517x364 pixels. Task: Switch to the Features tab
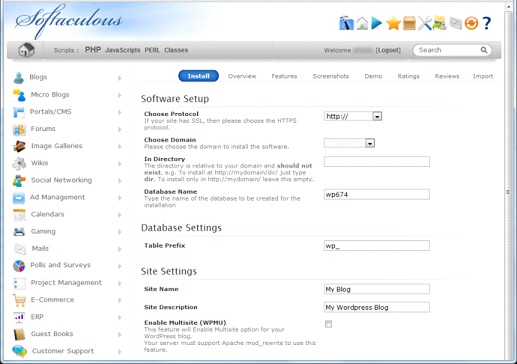coord(284,76)
